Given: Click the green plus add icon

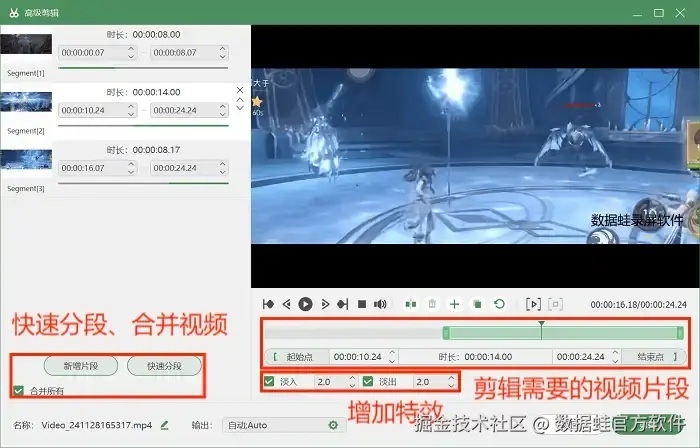Looking at the screenshot, I should coord(454,304).
